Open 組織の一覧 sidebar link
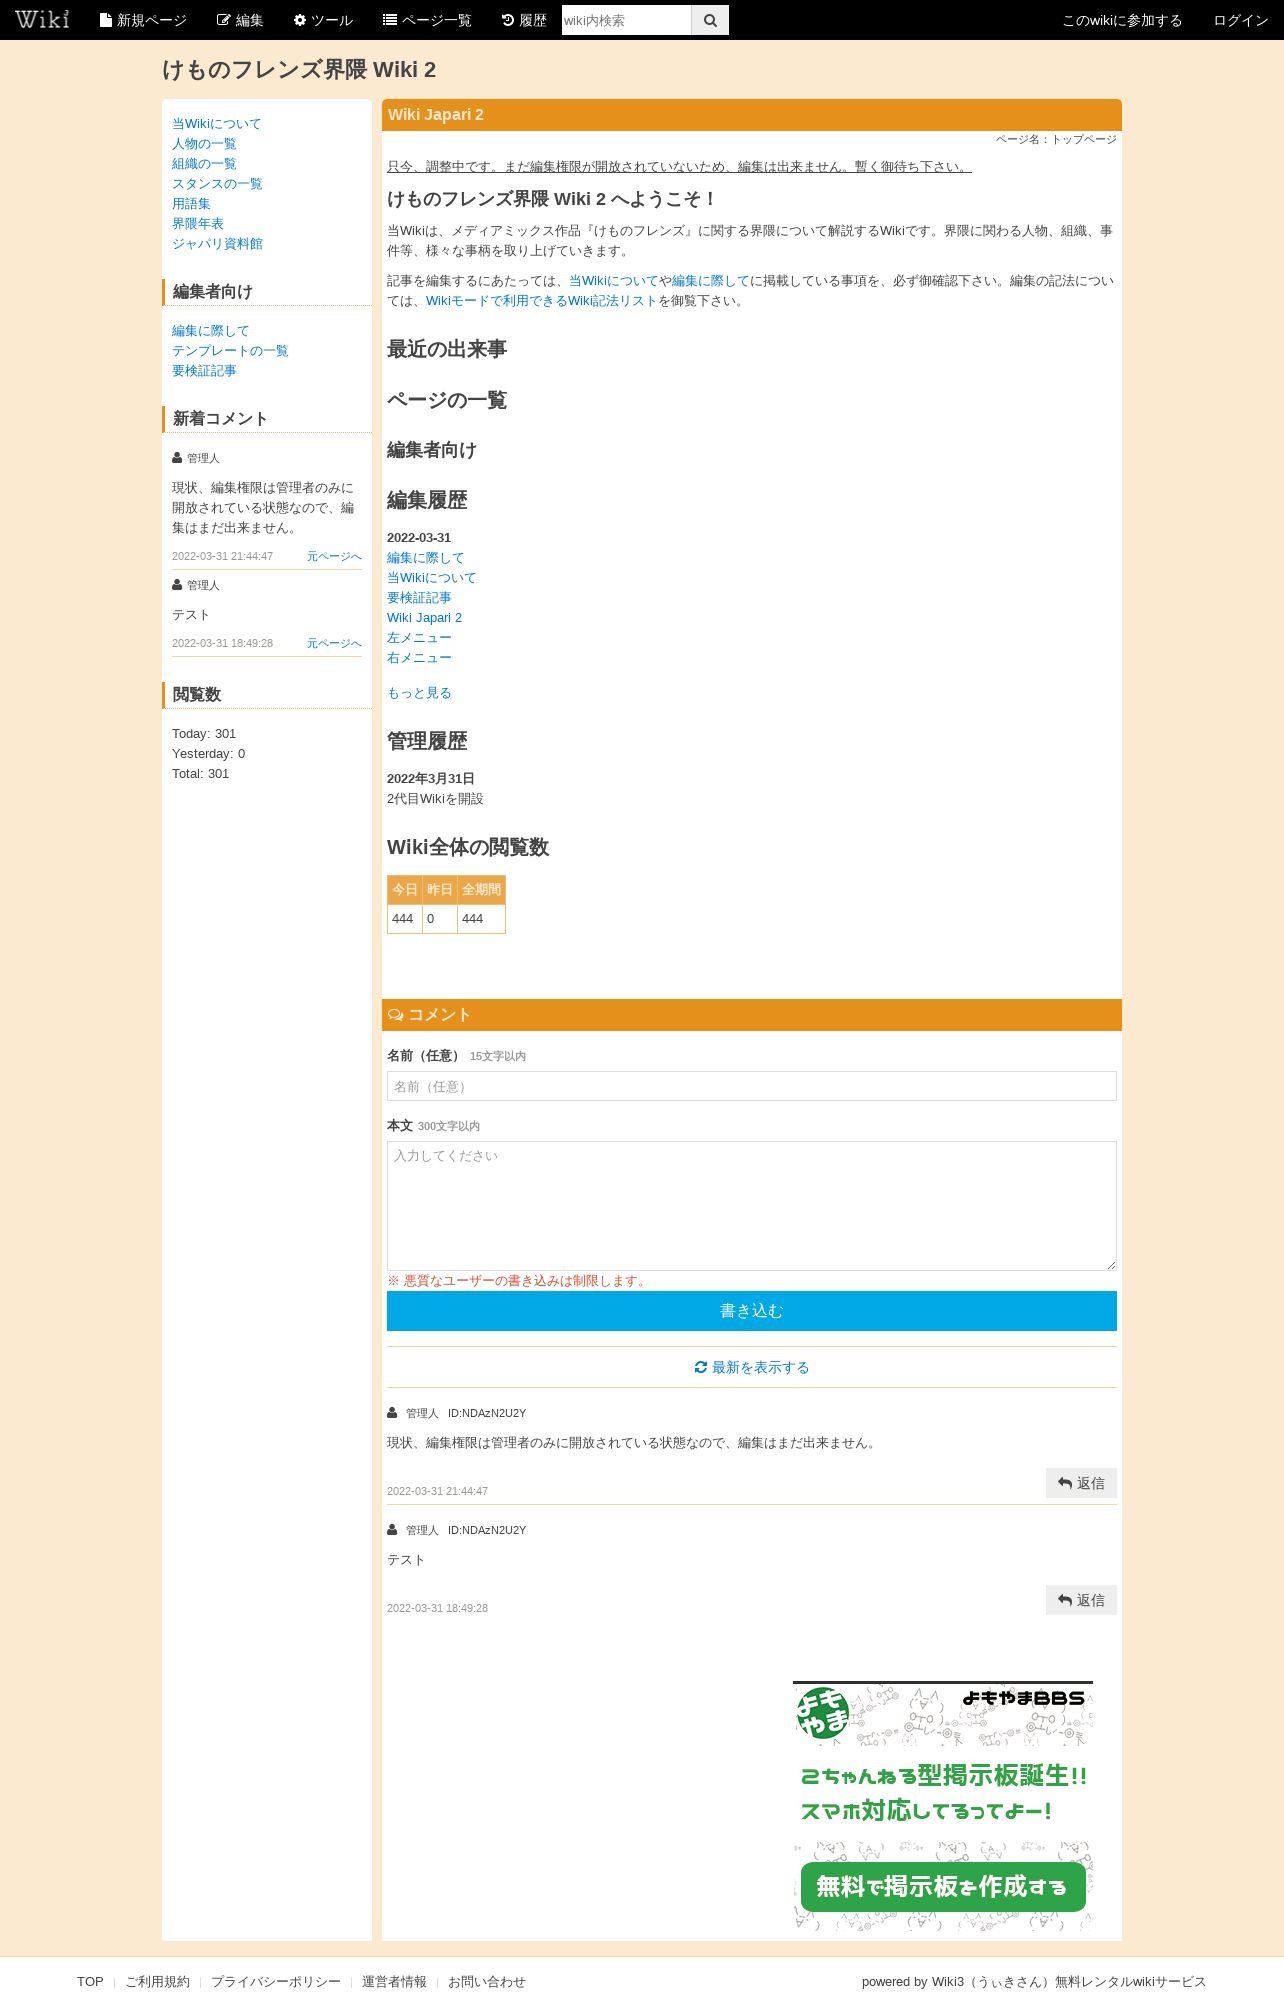The height and width of the screenshot is (2007, 1284). [204, 164]
